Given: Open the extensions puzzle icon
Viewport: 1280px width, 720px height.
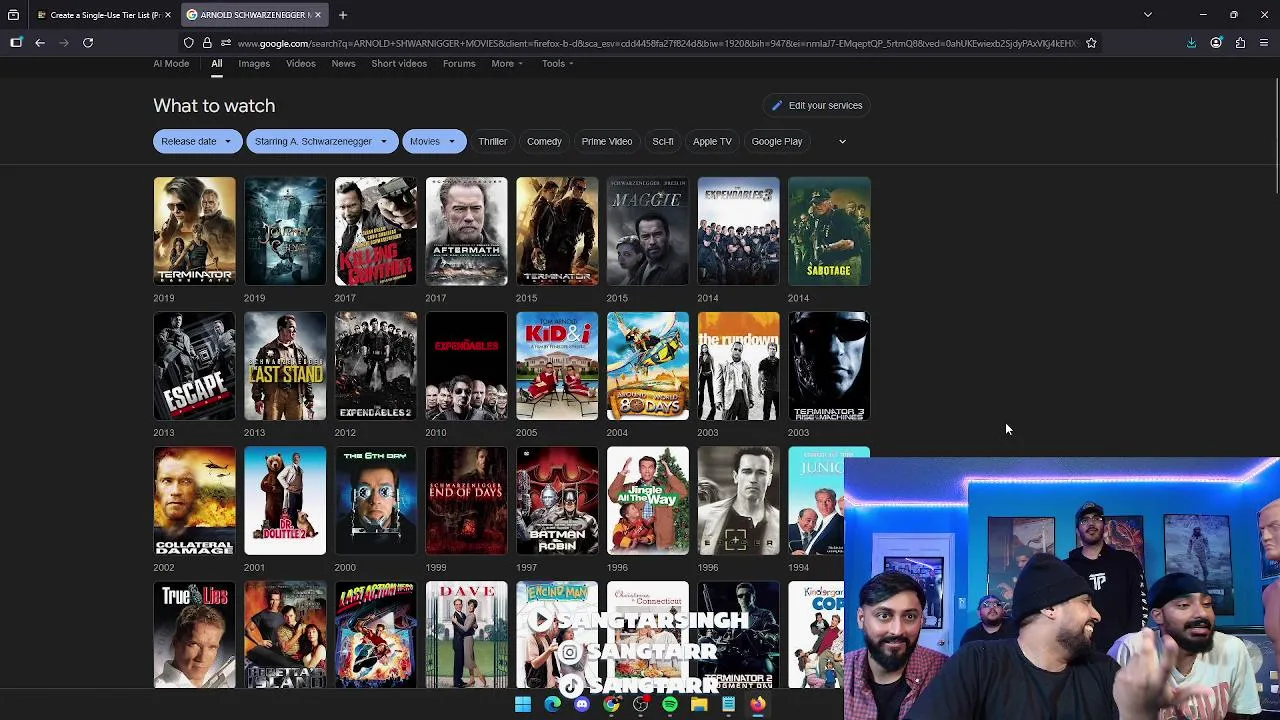Looking at the screenshot, I should [1240, 43].
